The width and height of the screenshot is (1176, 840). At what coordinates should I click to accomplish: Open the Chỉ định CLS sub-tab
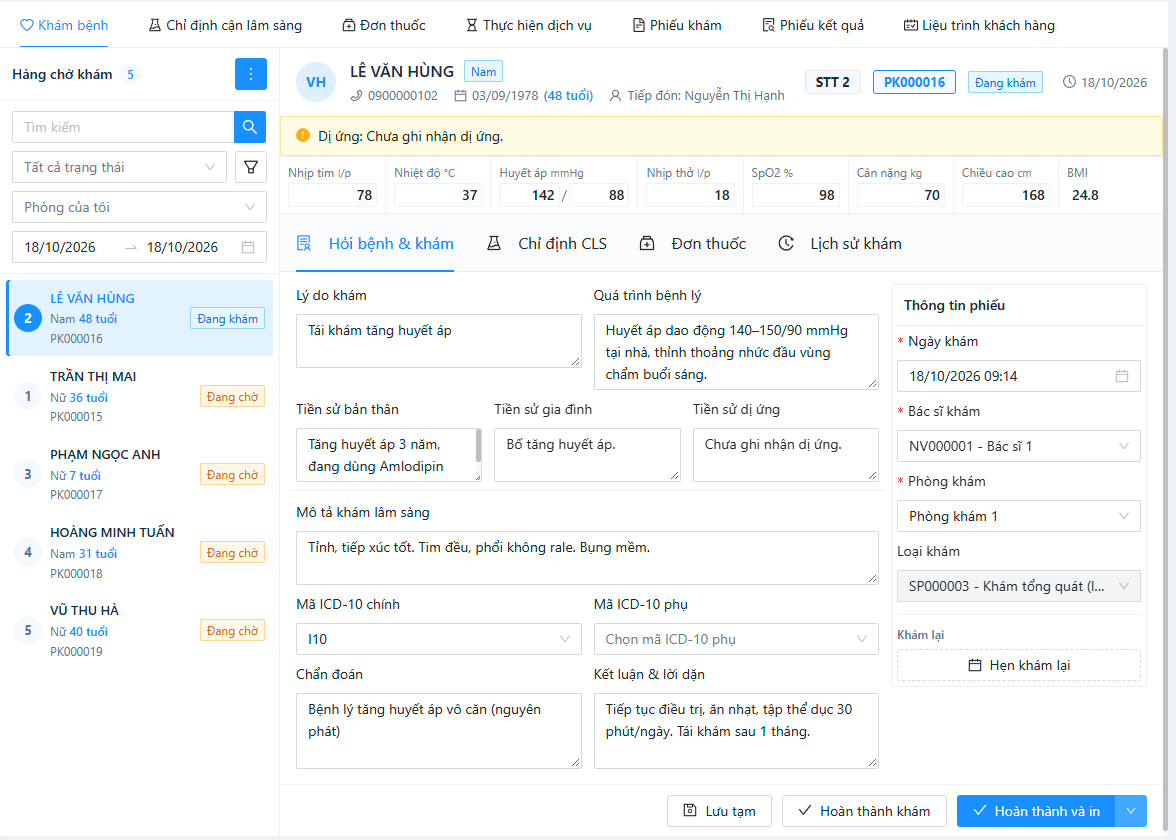pyautogui.click(x=547, y=244)
